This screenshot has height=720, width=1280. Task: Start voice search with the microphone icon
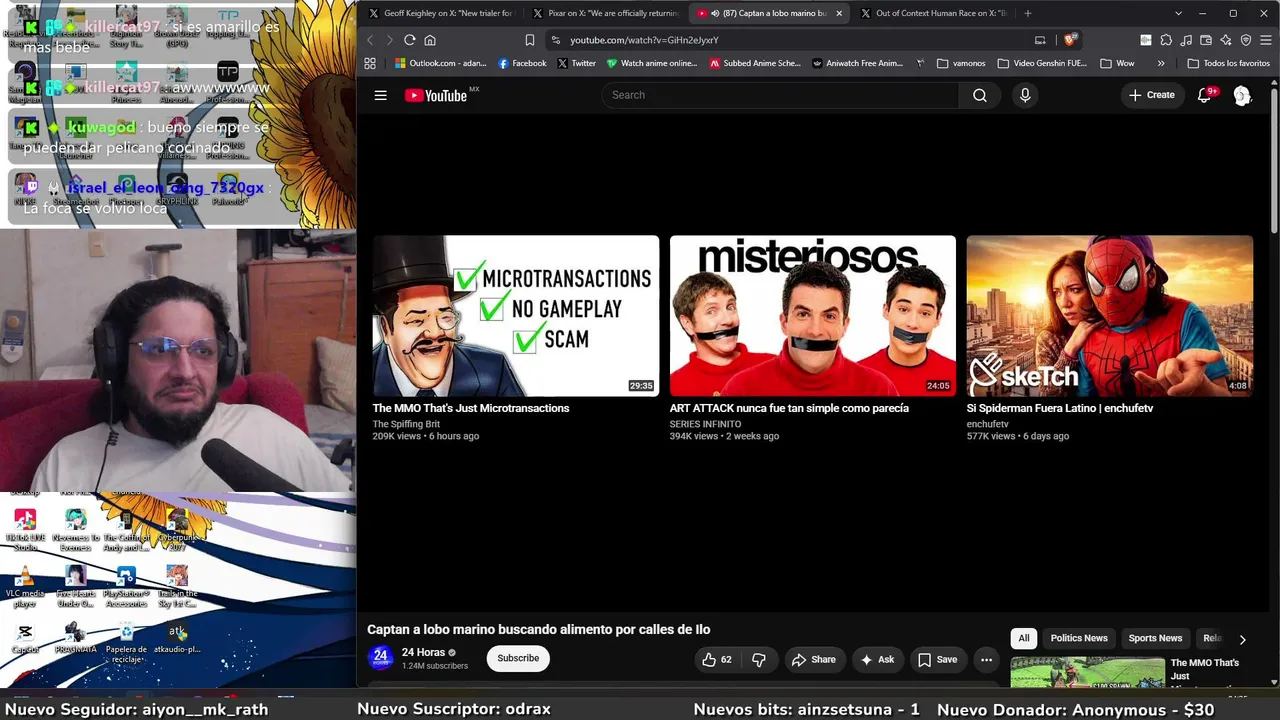[1025, 95]
